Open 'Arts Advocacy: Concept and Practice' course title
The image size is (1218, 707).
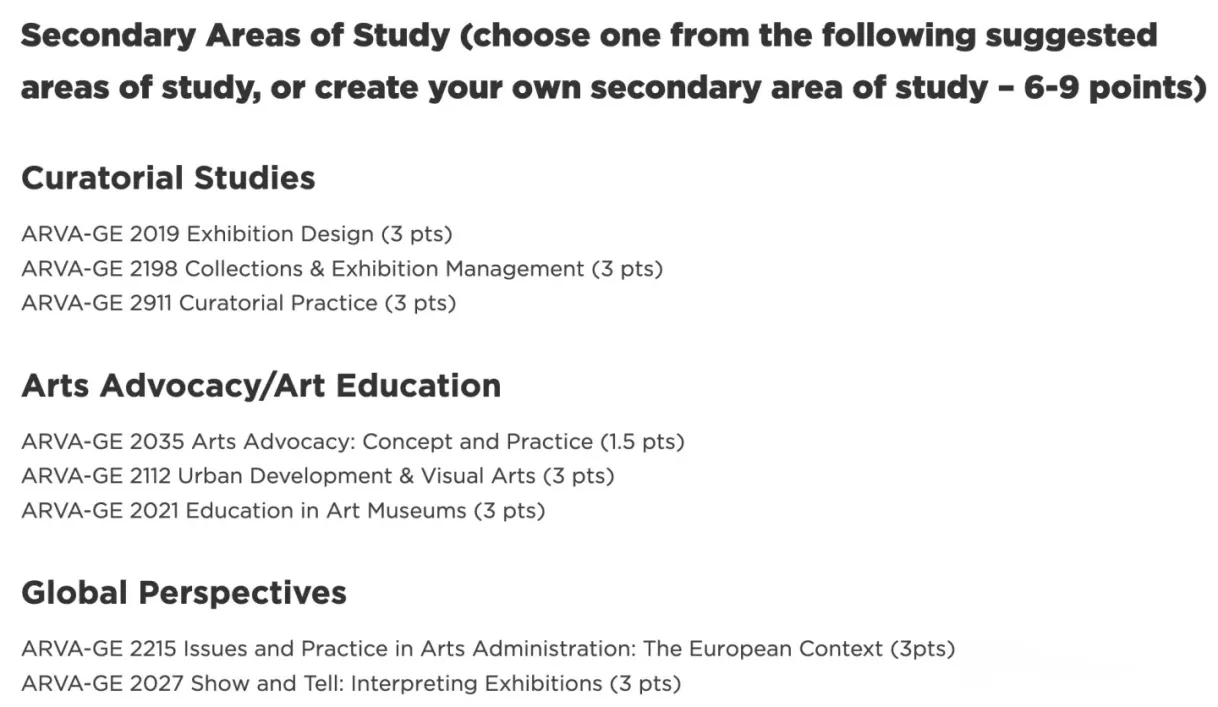pyautogui.click(x=392, y=442)
